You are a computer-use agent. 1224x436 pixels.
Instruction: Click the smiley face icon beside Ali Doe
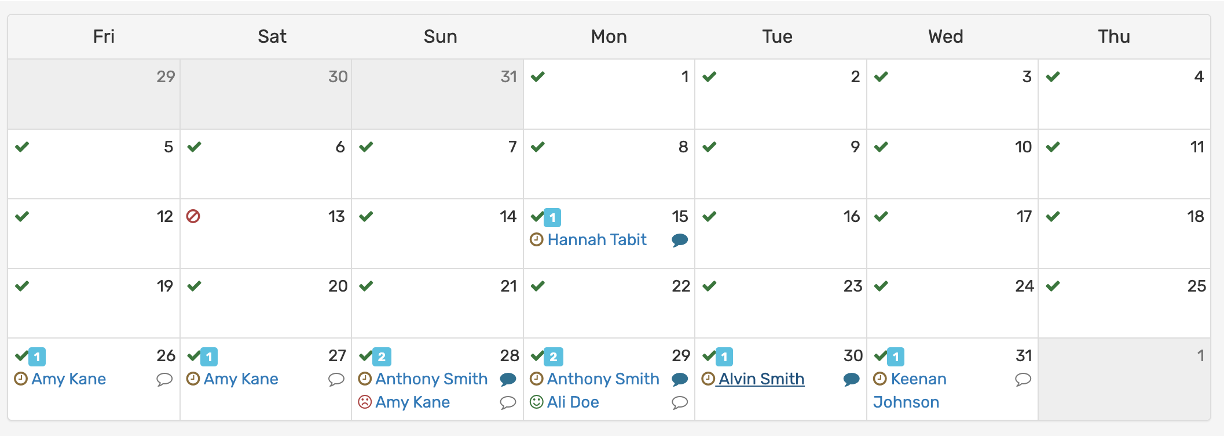536,402
